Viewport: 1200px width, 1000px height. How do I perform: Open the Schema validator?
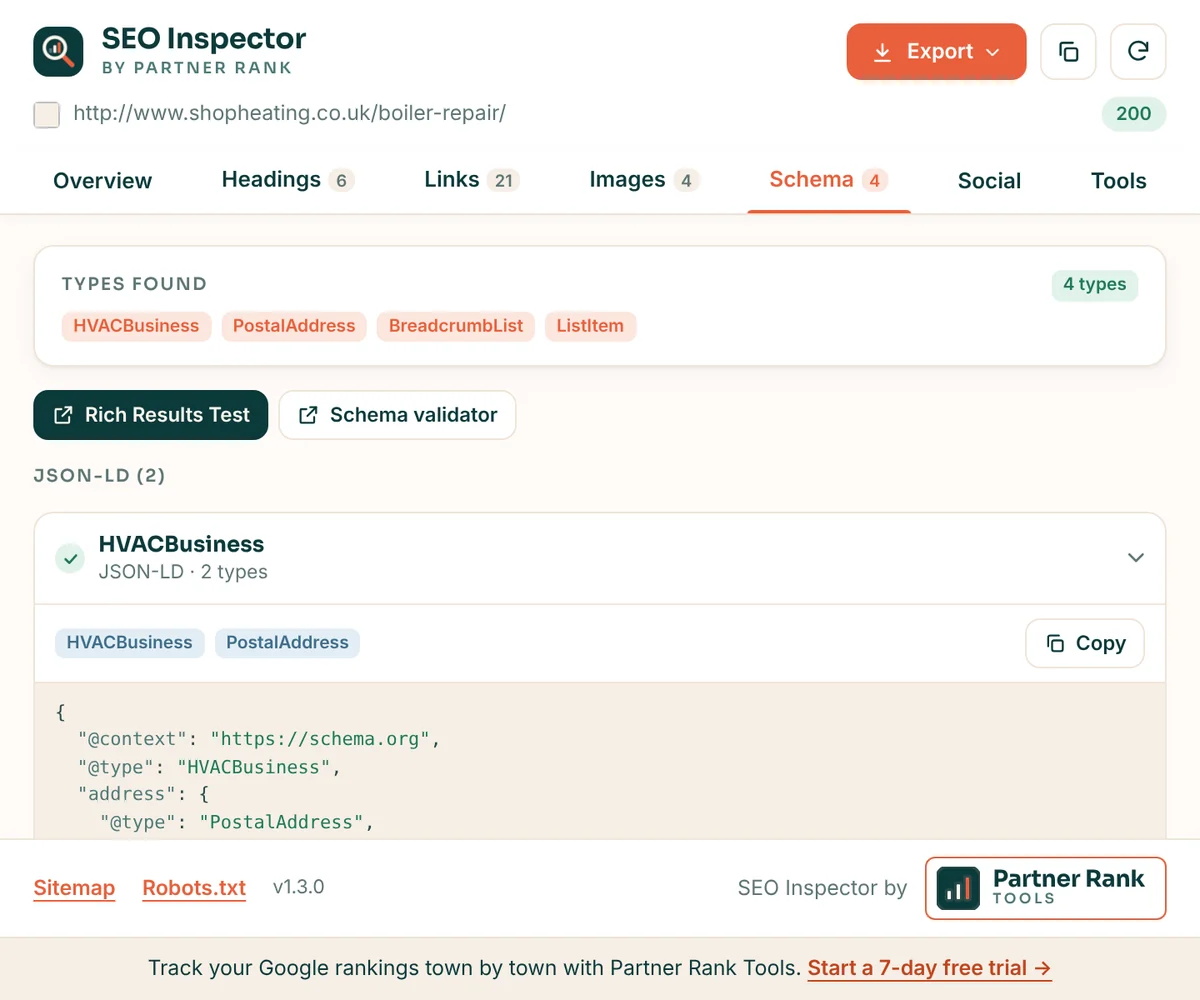(x=397, y=415)
